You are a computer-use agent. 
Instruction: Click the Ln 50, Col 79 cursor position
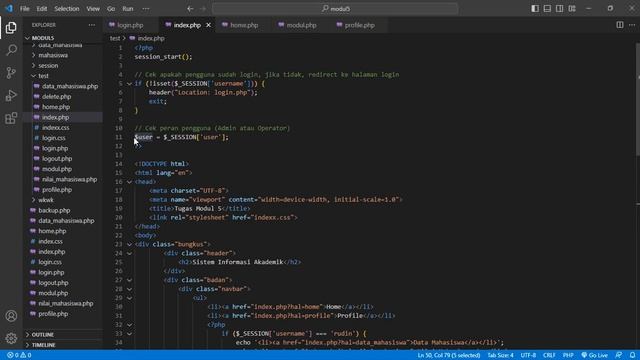449,355
